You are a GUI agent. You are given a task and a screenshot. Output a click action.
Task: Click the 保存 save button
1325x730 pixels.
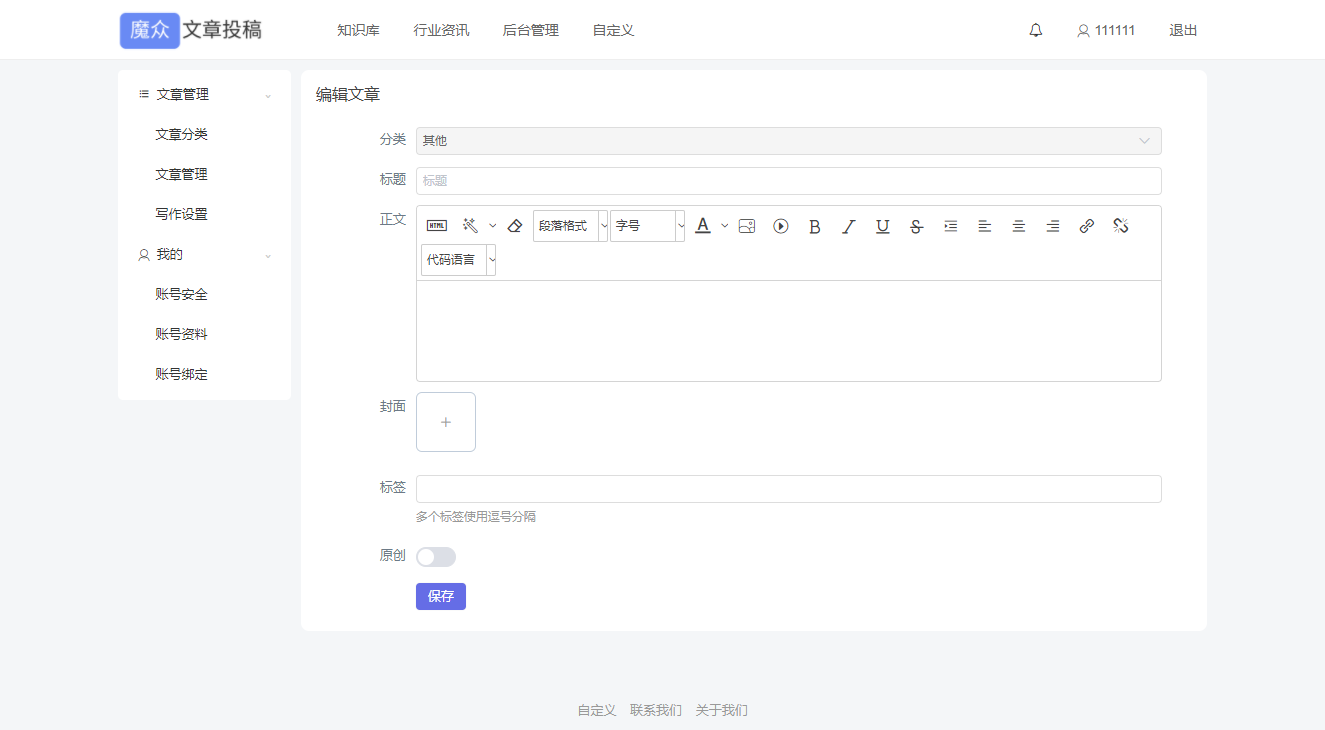tap(441, 597)
